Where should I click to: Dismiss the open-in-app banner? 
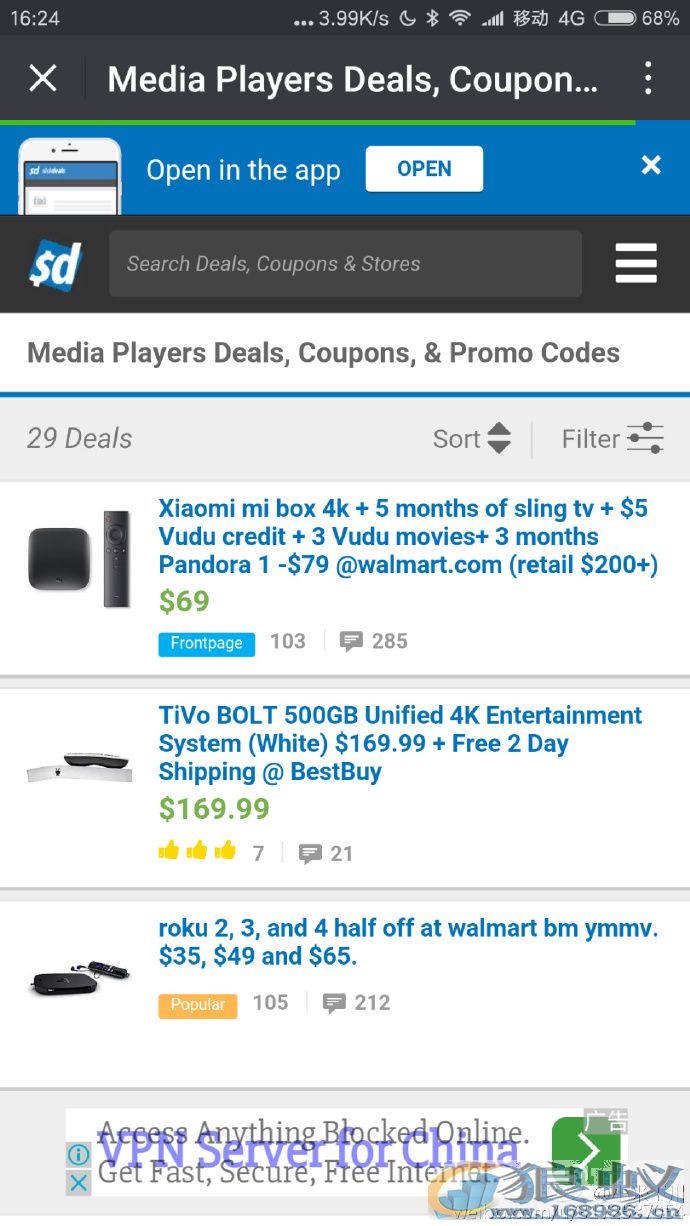click(x=651, y=165)
